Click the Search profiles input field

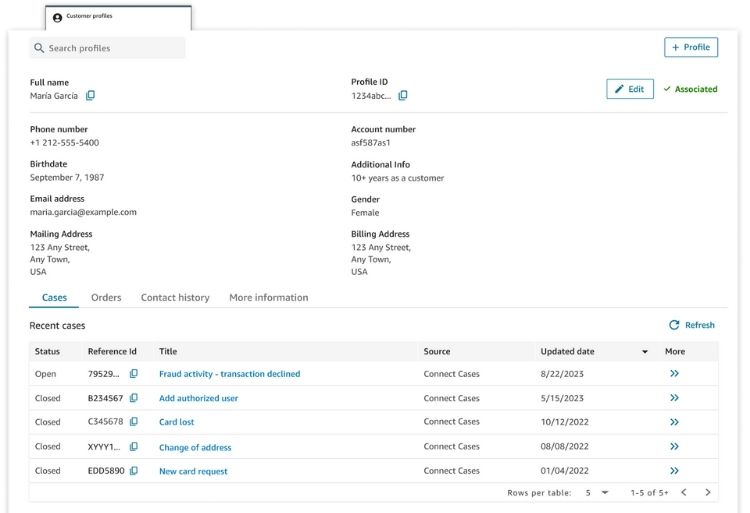[x=108, y=48]
